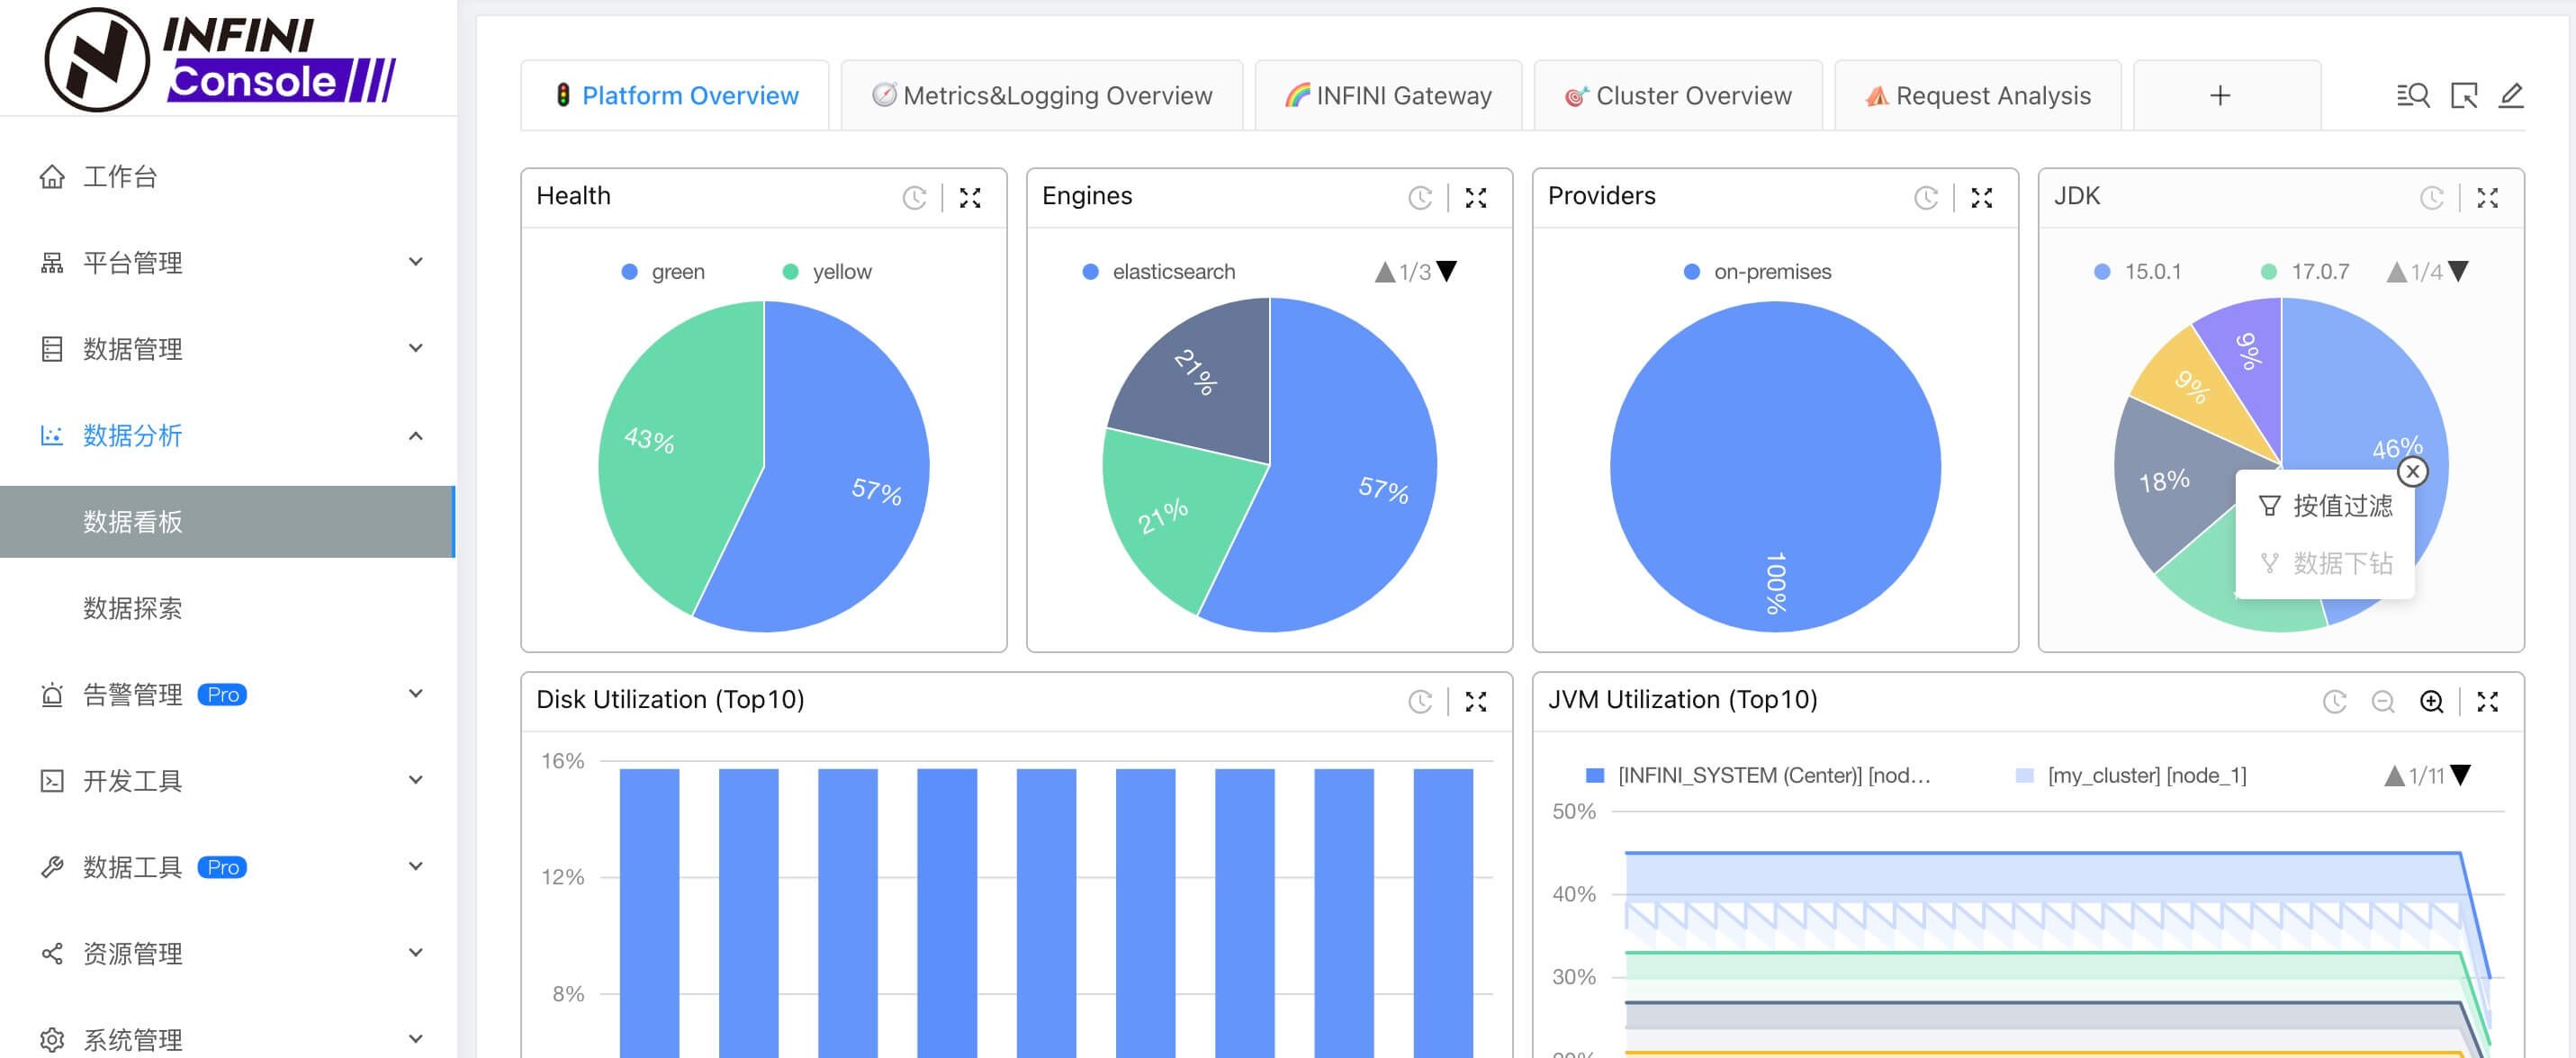The image size is (2576, 1058).
Task: Switch to the Platform Overview tab
Action: [675, 95]
